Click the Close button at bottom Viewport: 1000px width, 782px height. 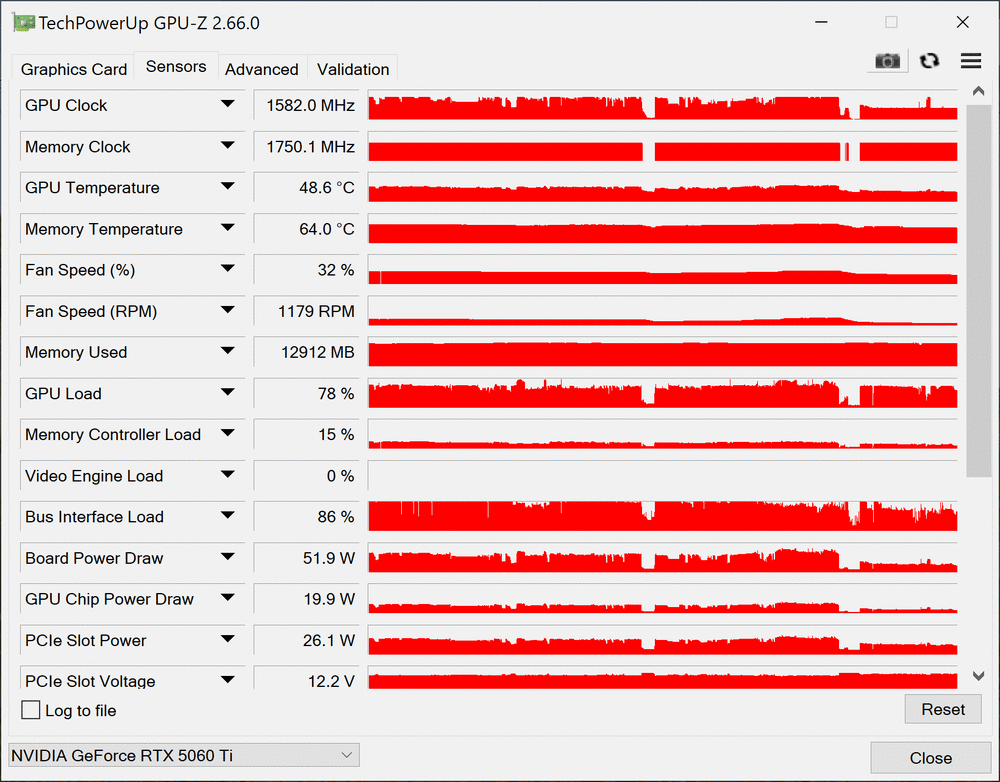(x=930, y=758)
